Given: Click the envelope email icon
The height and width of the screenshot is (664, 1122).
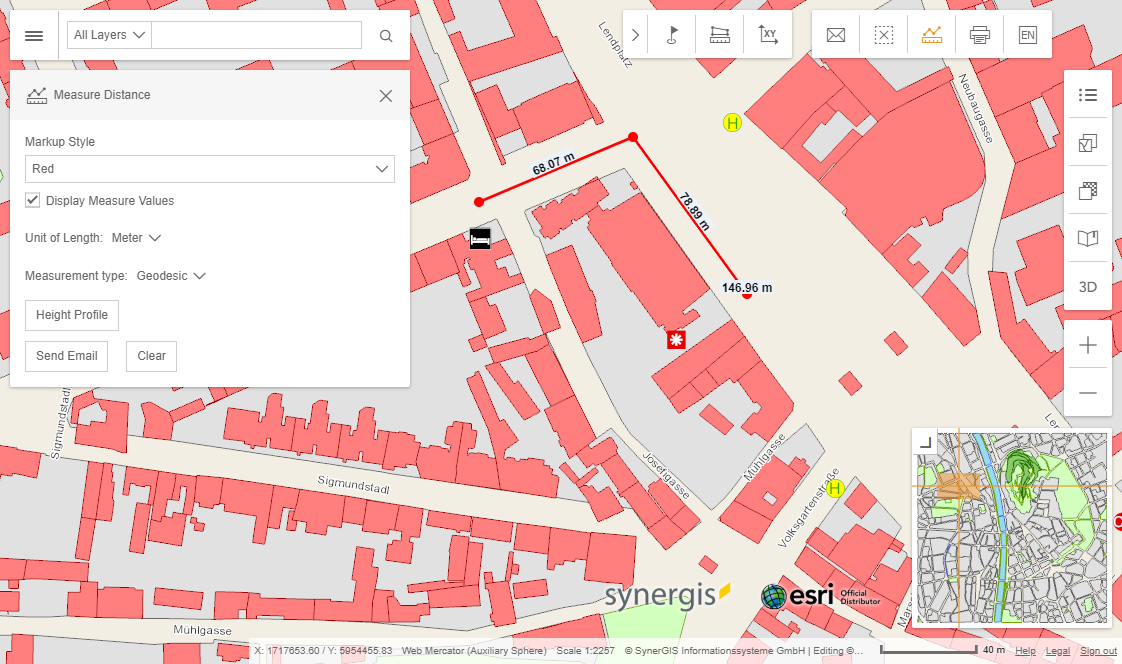Looking at the screenshot, I should (836, 35).
